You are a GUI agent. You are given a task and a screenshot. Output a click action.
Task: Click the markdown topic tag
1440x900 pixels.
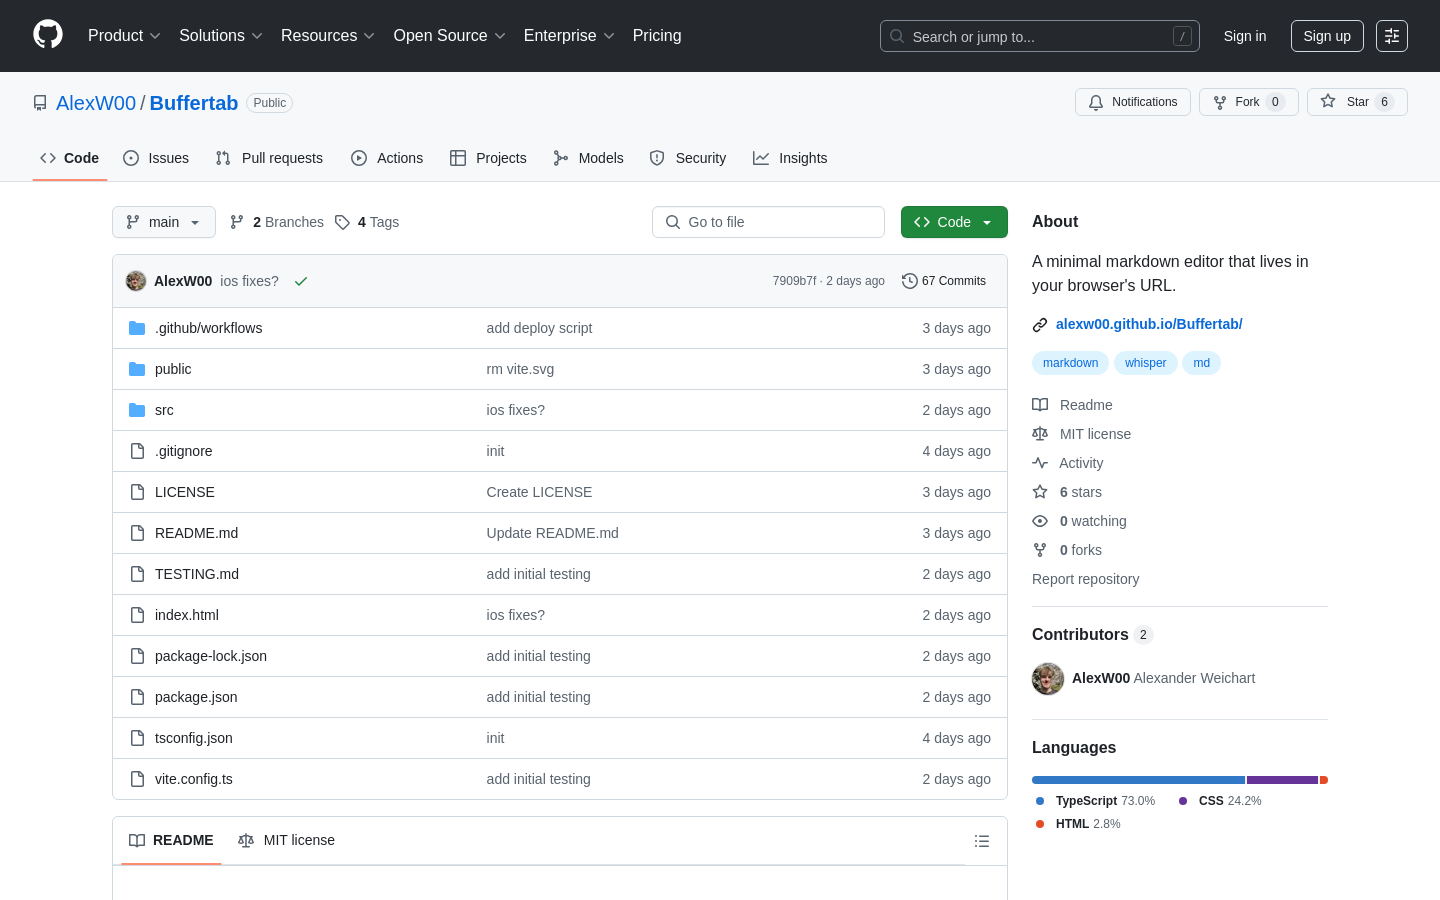pyautogui.click(x=1070, y=363)
